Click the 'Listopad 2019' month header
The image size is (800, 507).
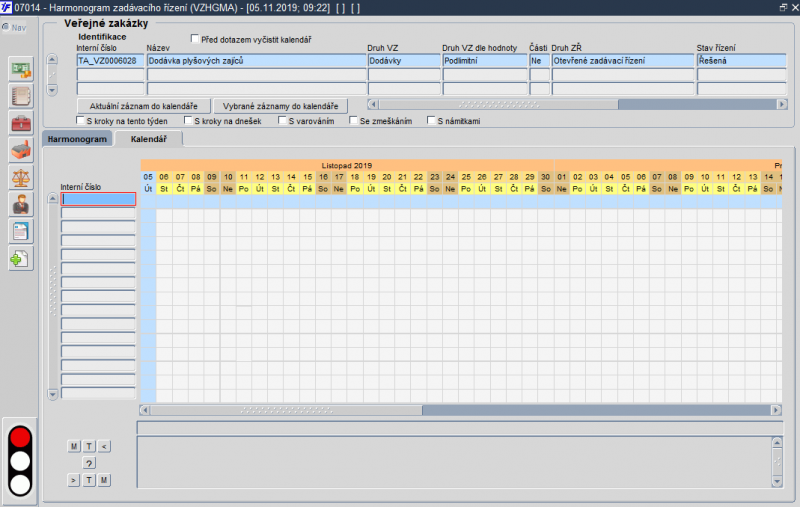[347, 165]
